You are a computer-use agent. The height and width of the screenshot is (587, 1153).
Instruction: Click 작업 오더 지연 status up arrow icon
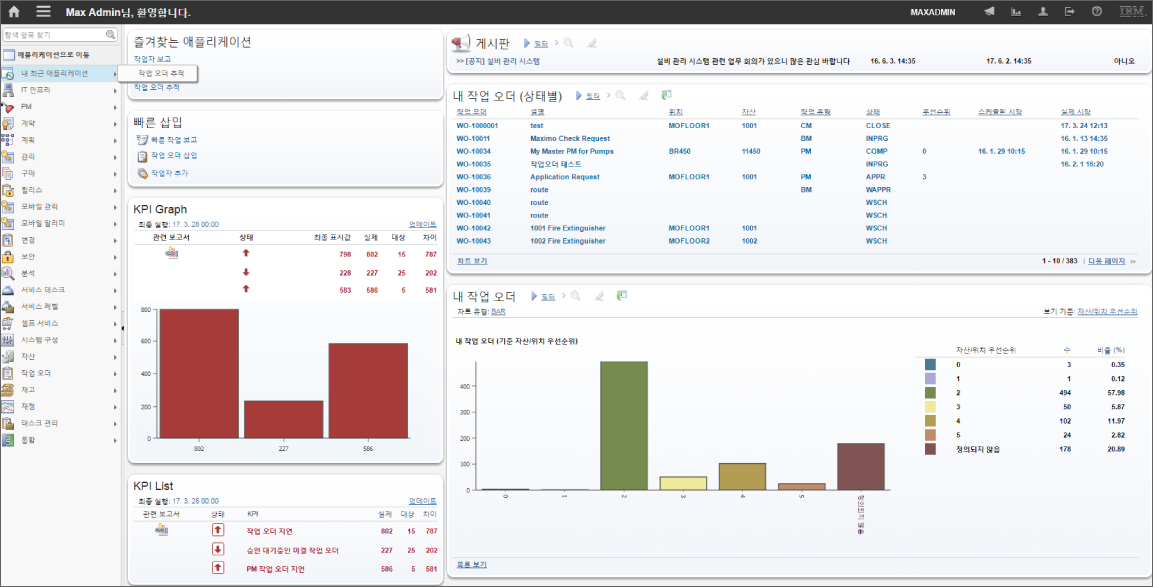tap(218, 530)
